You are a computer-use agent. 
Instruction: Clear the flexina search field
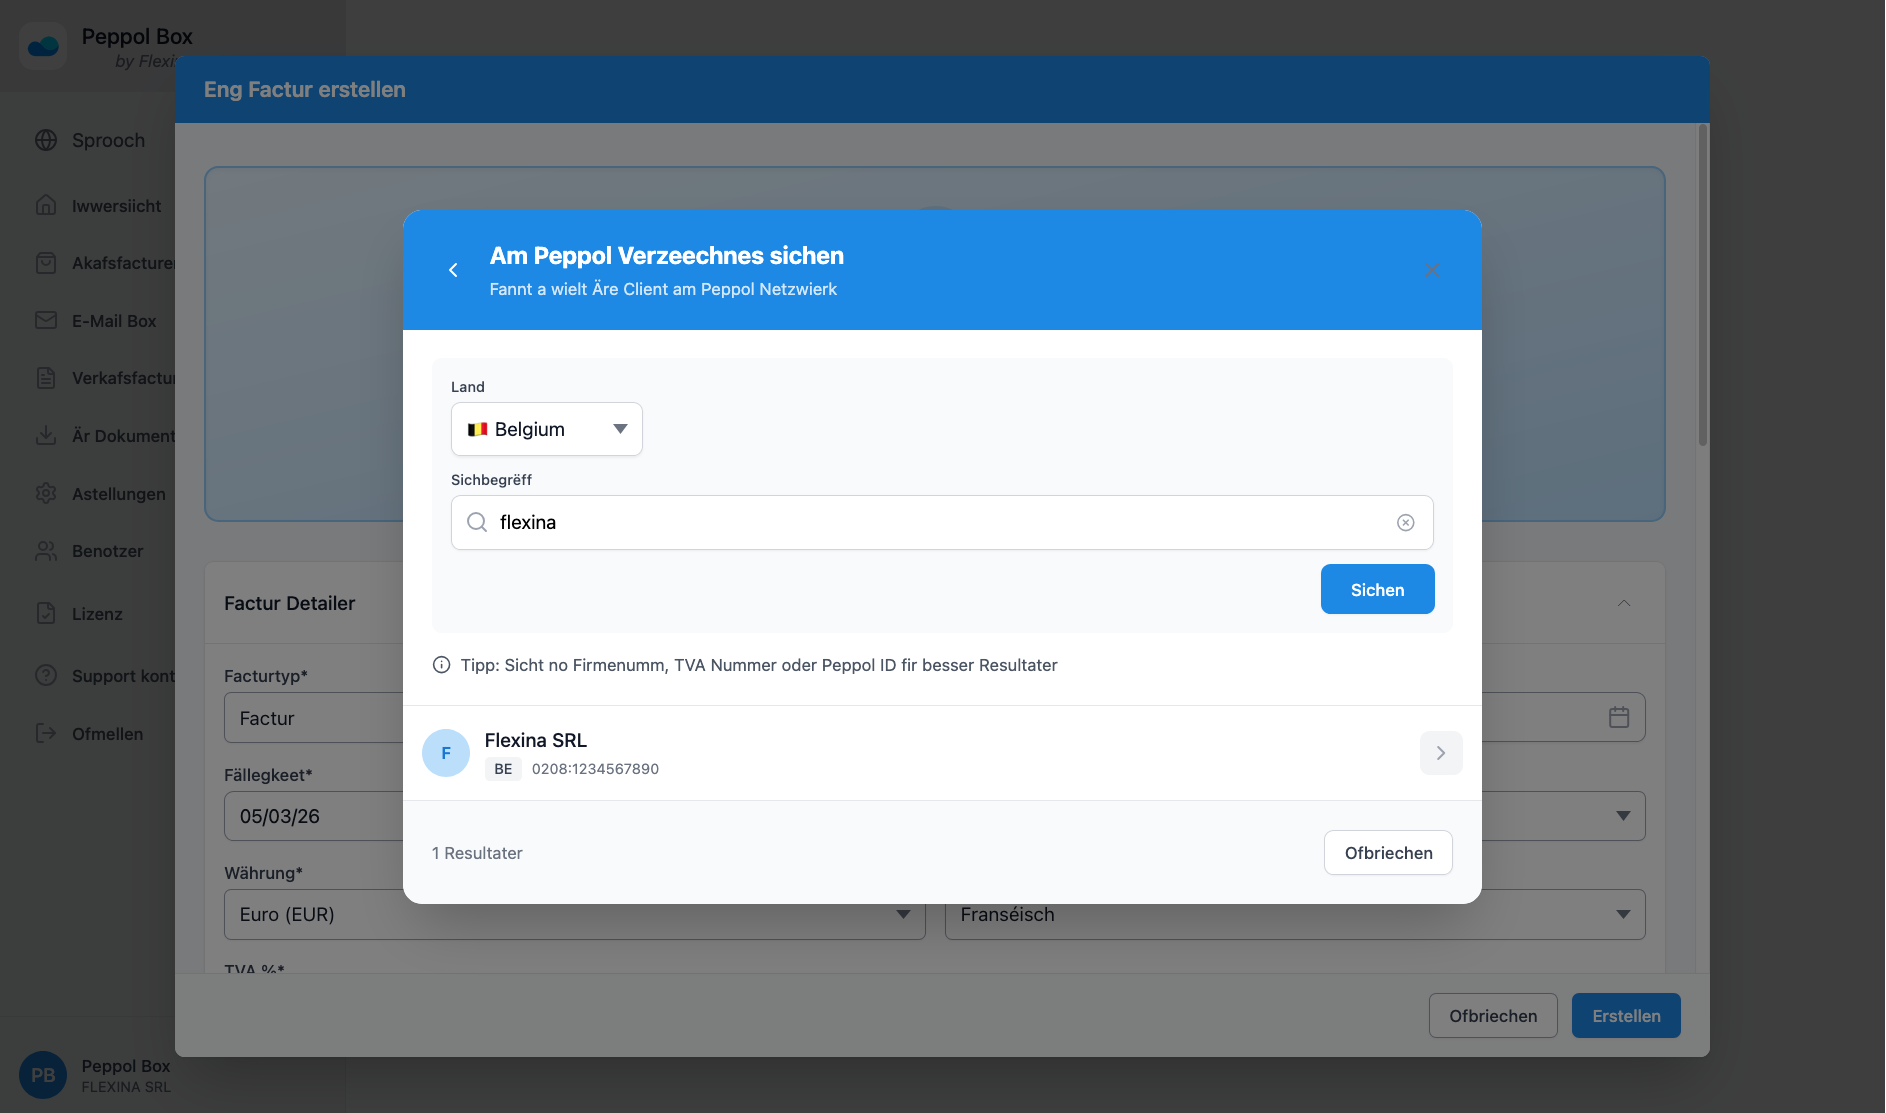(1406, 522)
